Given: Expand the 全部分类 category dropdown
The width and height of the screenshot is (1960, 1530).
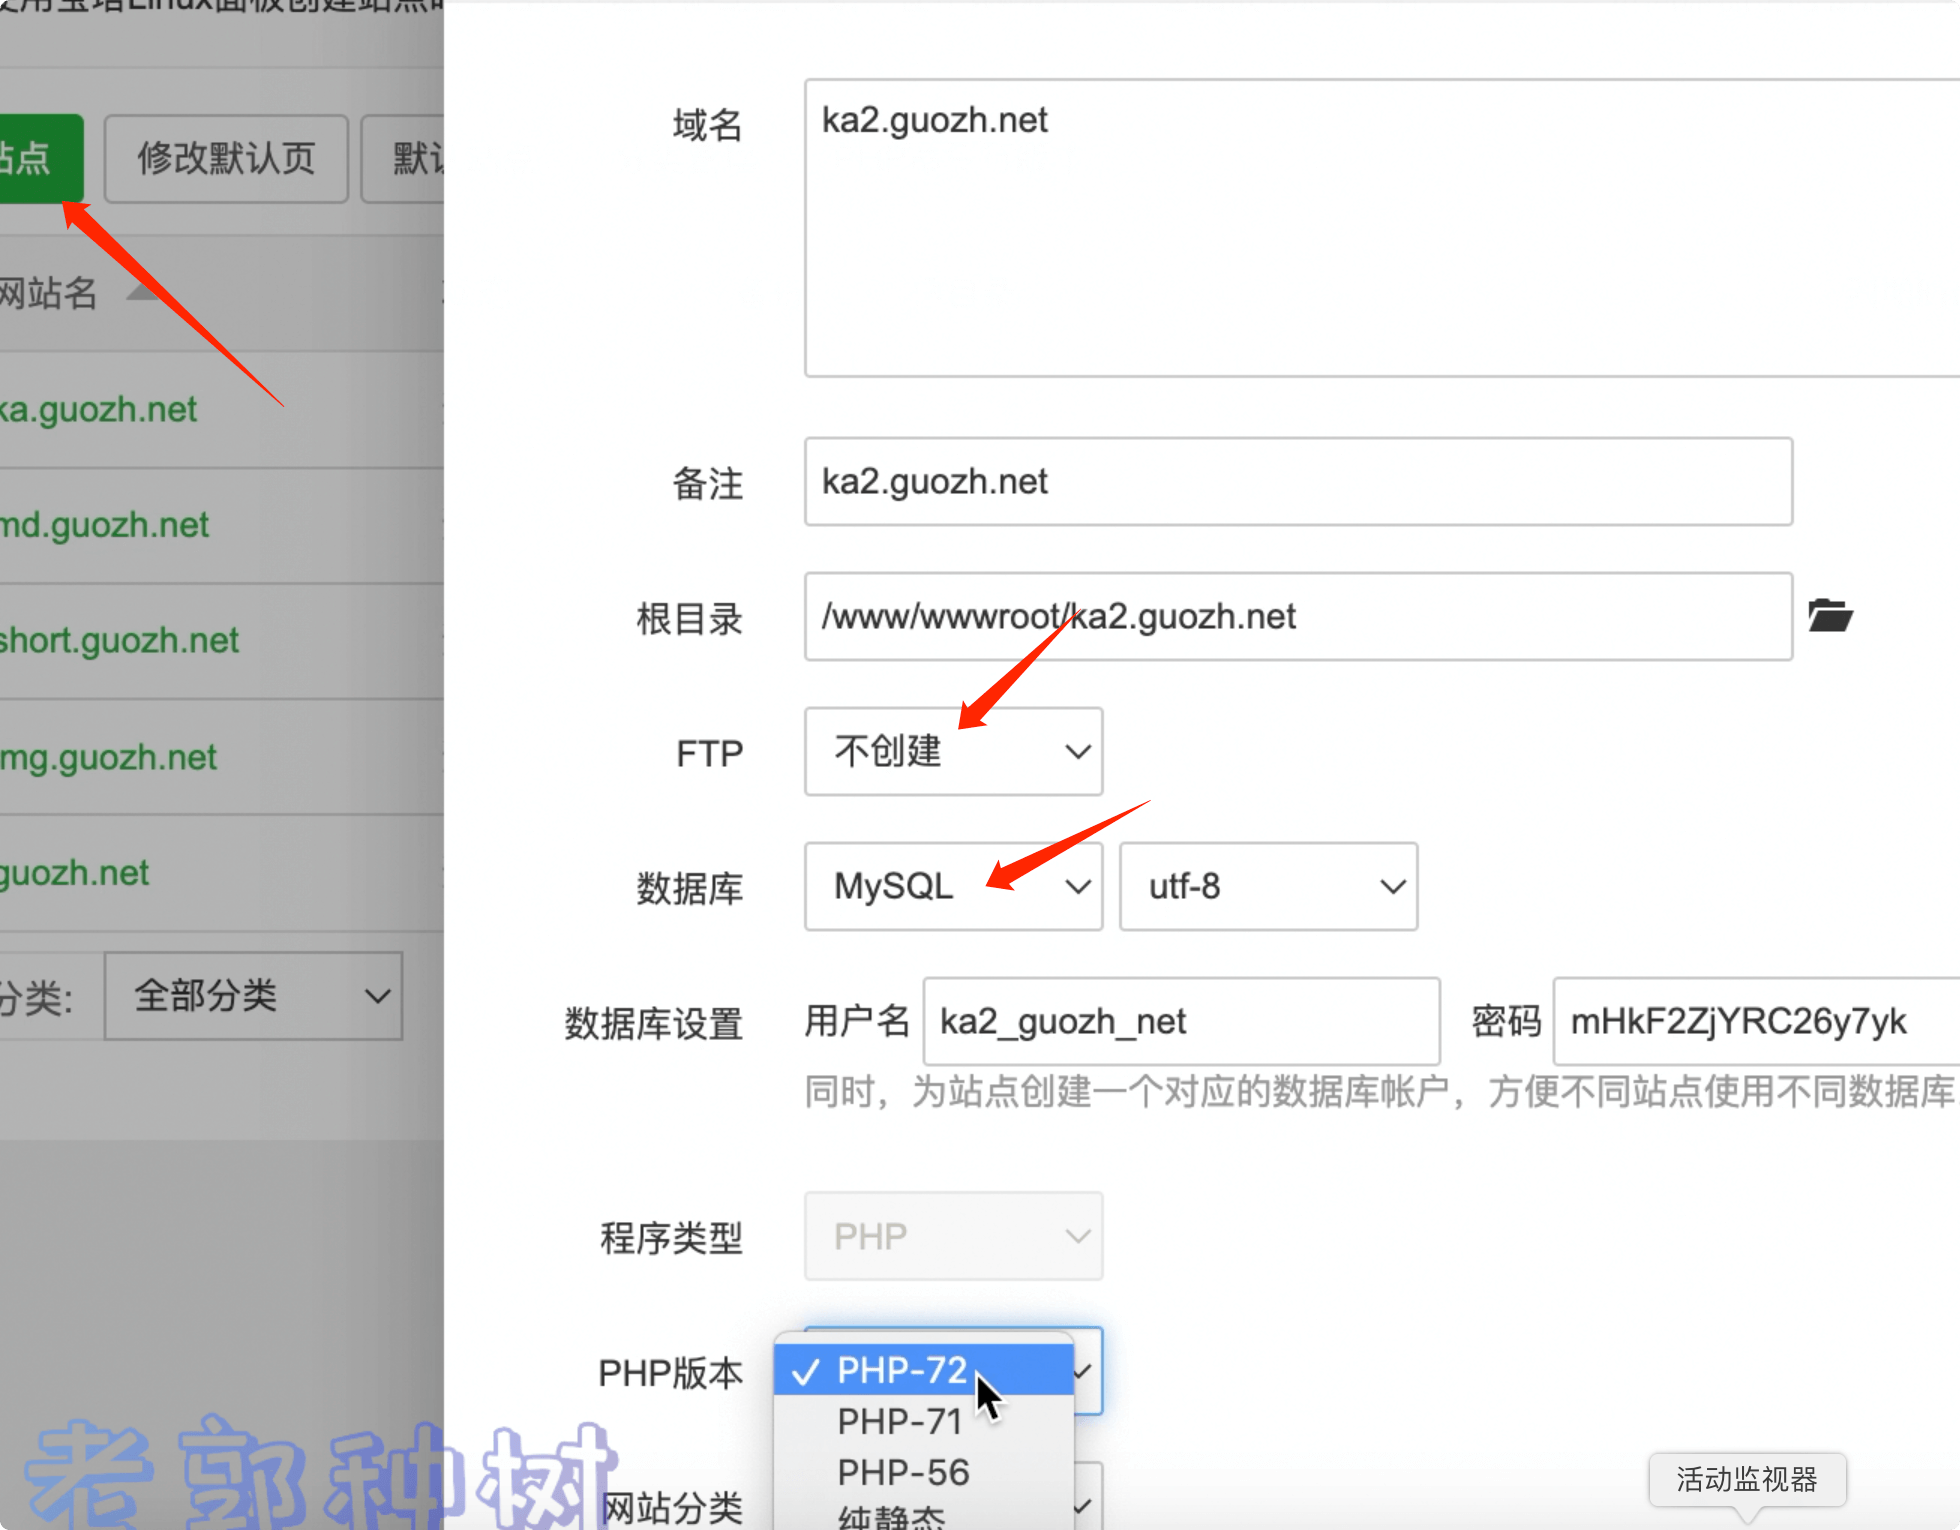Looking at the screenshot, I should coord(253,996).
